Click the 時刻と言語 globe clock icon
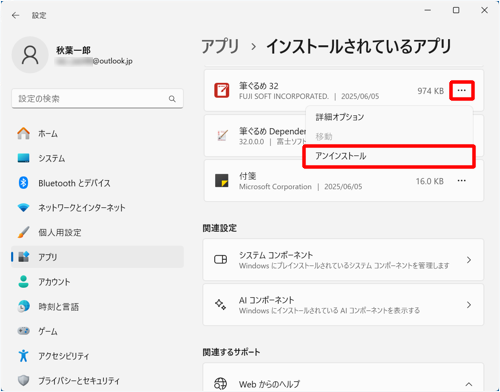The width and height of the screenshot is (500, 392). 23,306
